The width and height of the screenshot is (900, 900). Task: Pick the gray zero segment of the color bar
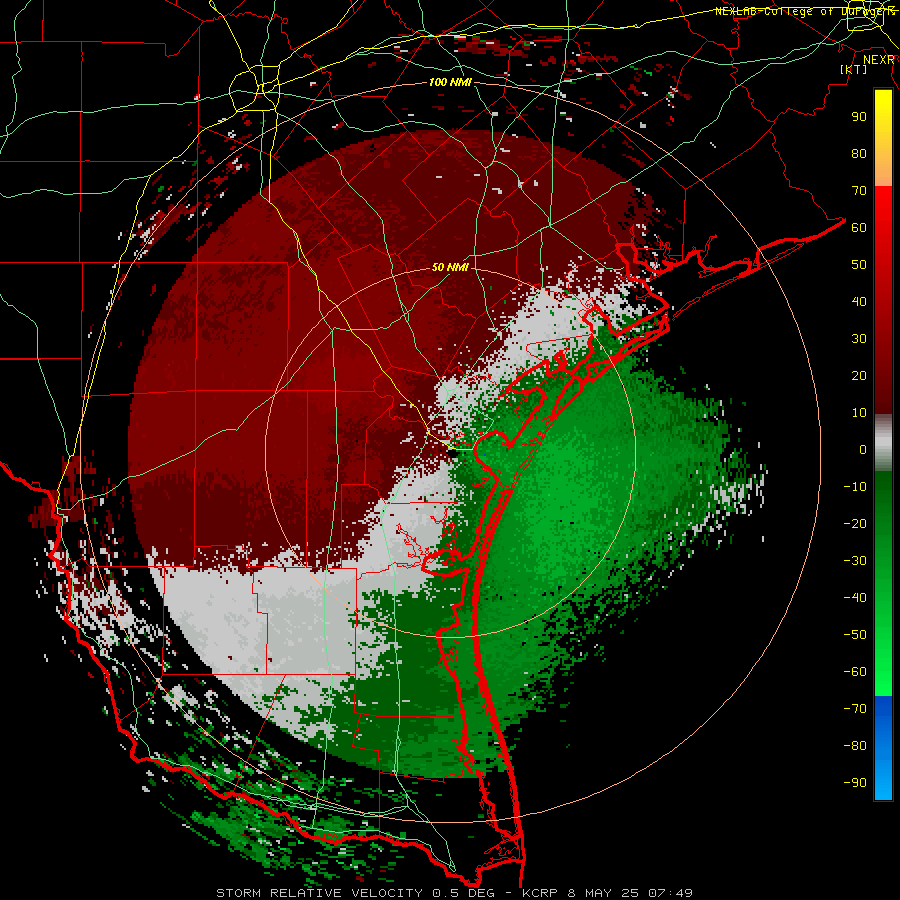pos(883,443)
